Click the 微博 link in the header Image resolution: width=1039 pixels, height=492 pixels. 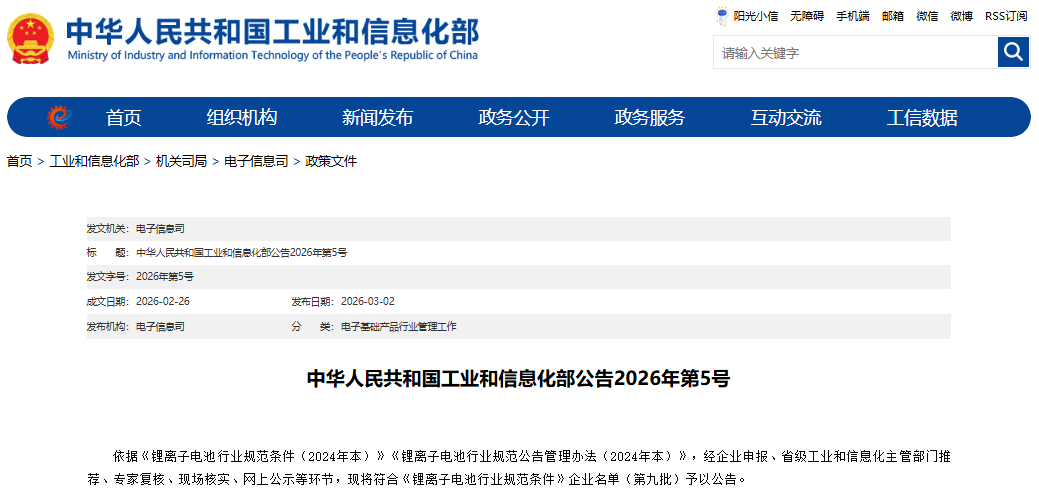tap(961, 16)
